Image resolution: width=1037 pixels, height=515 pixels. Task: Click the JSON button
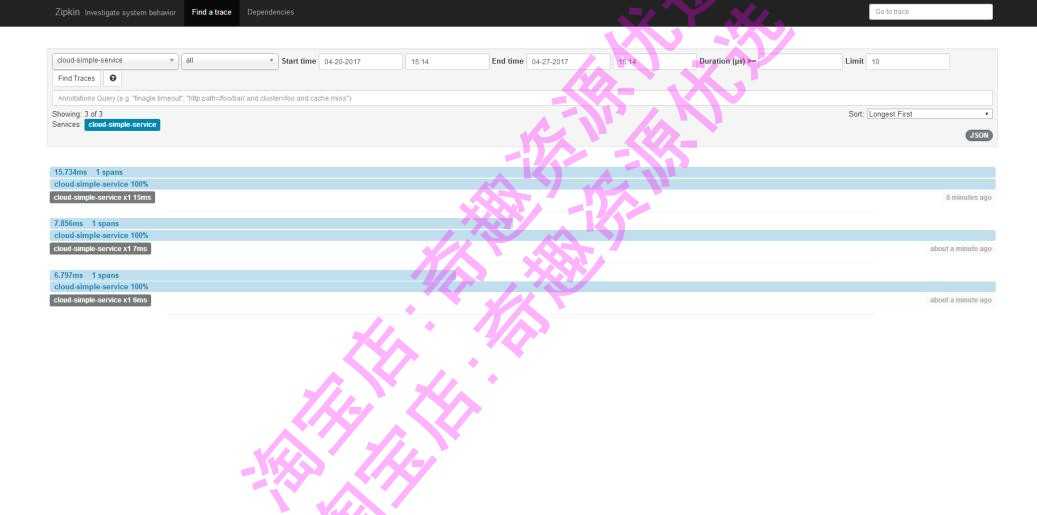(x=979, y=136)
